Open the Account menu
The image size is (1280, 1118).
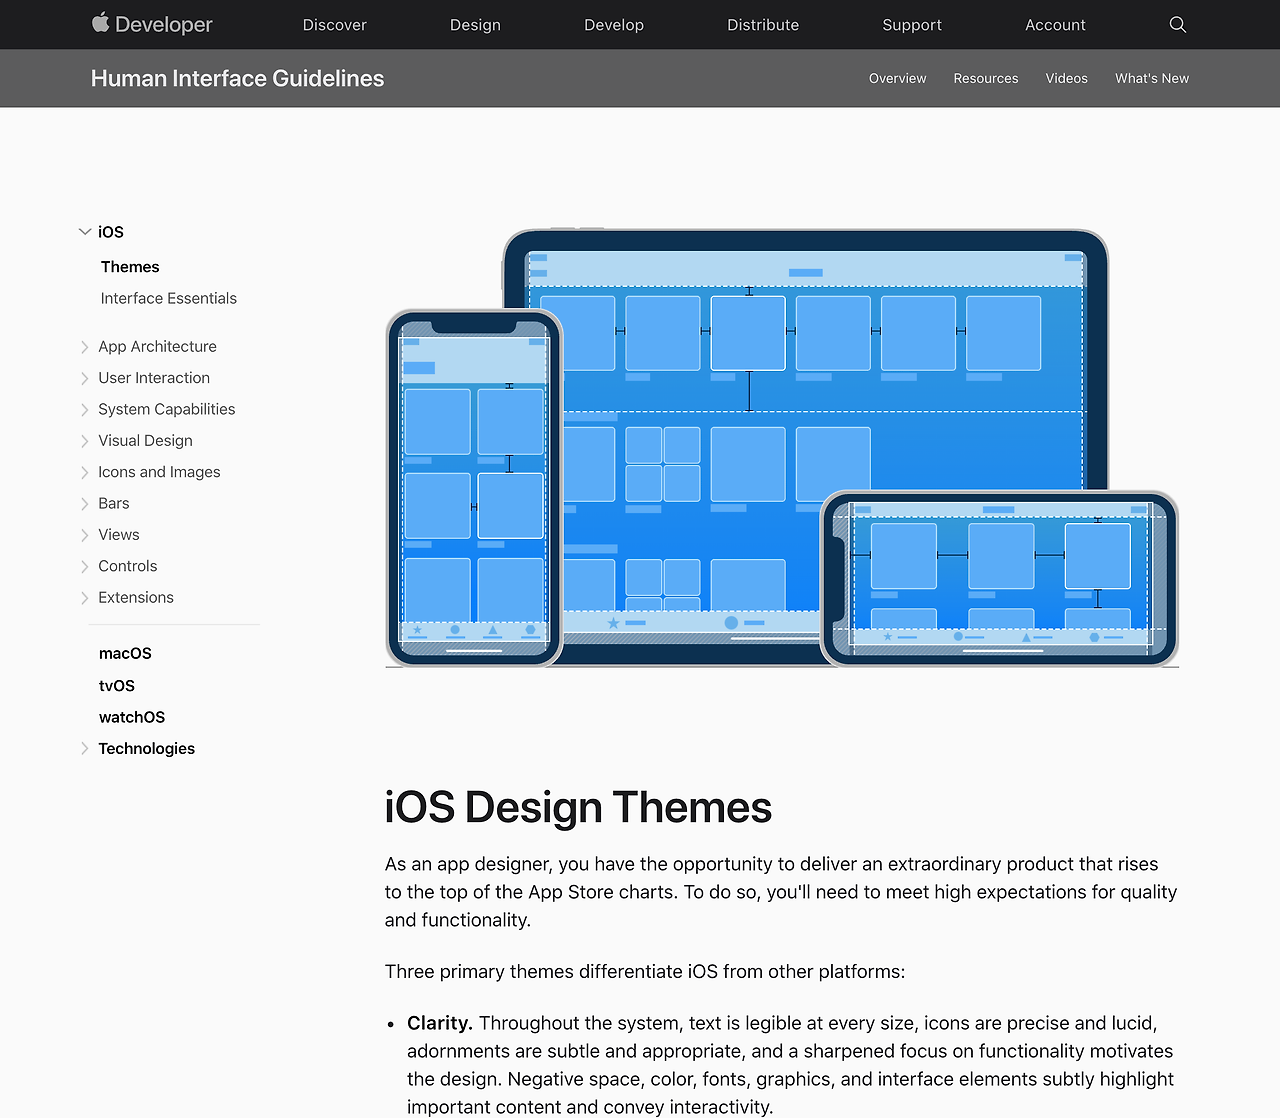click(1055, 25)
